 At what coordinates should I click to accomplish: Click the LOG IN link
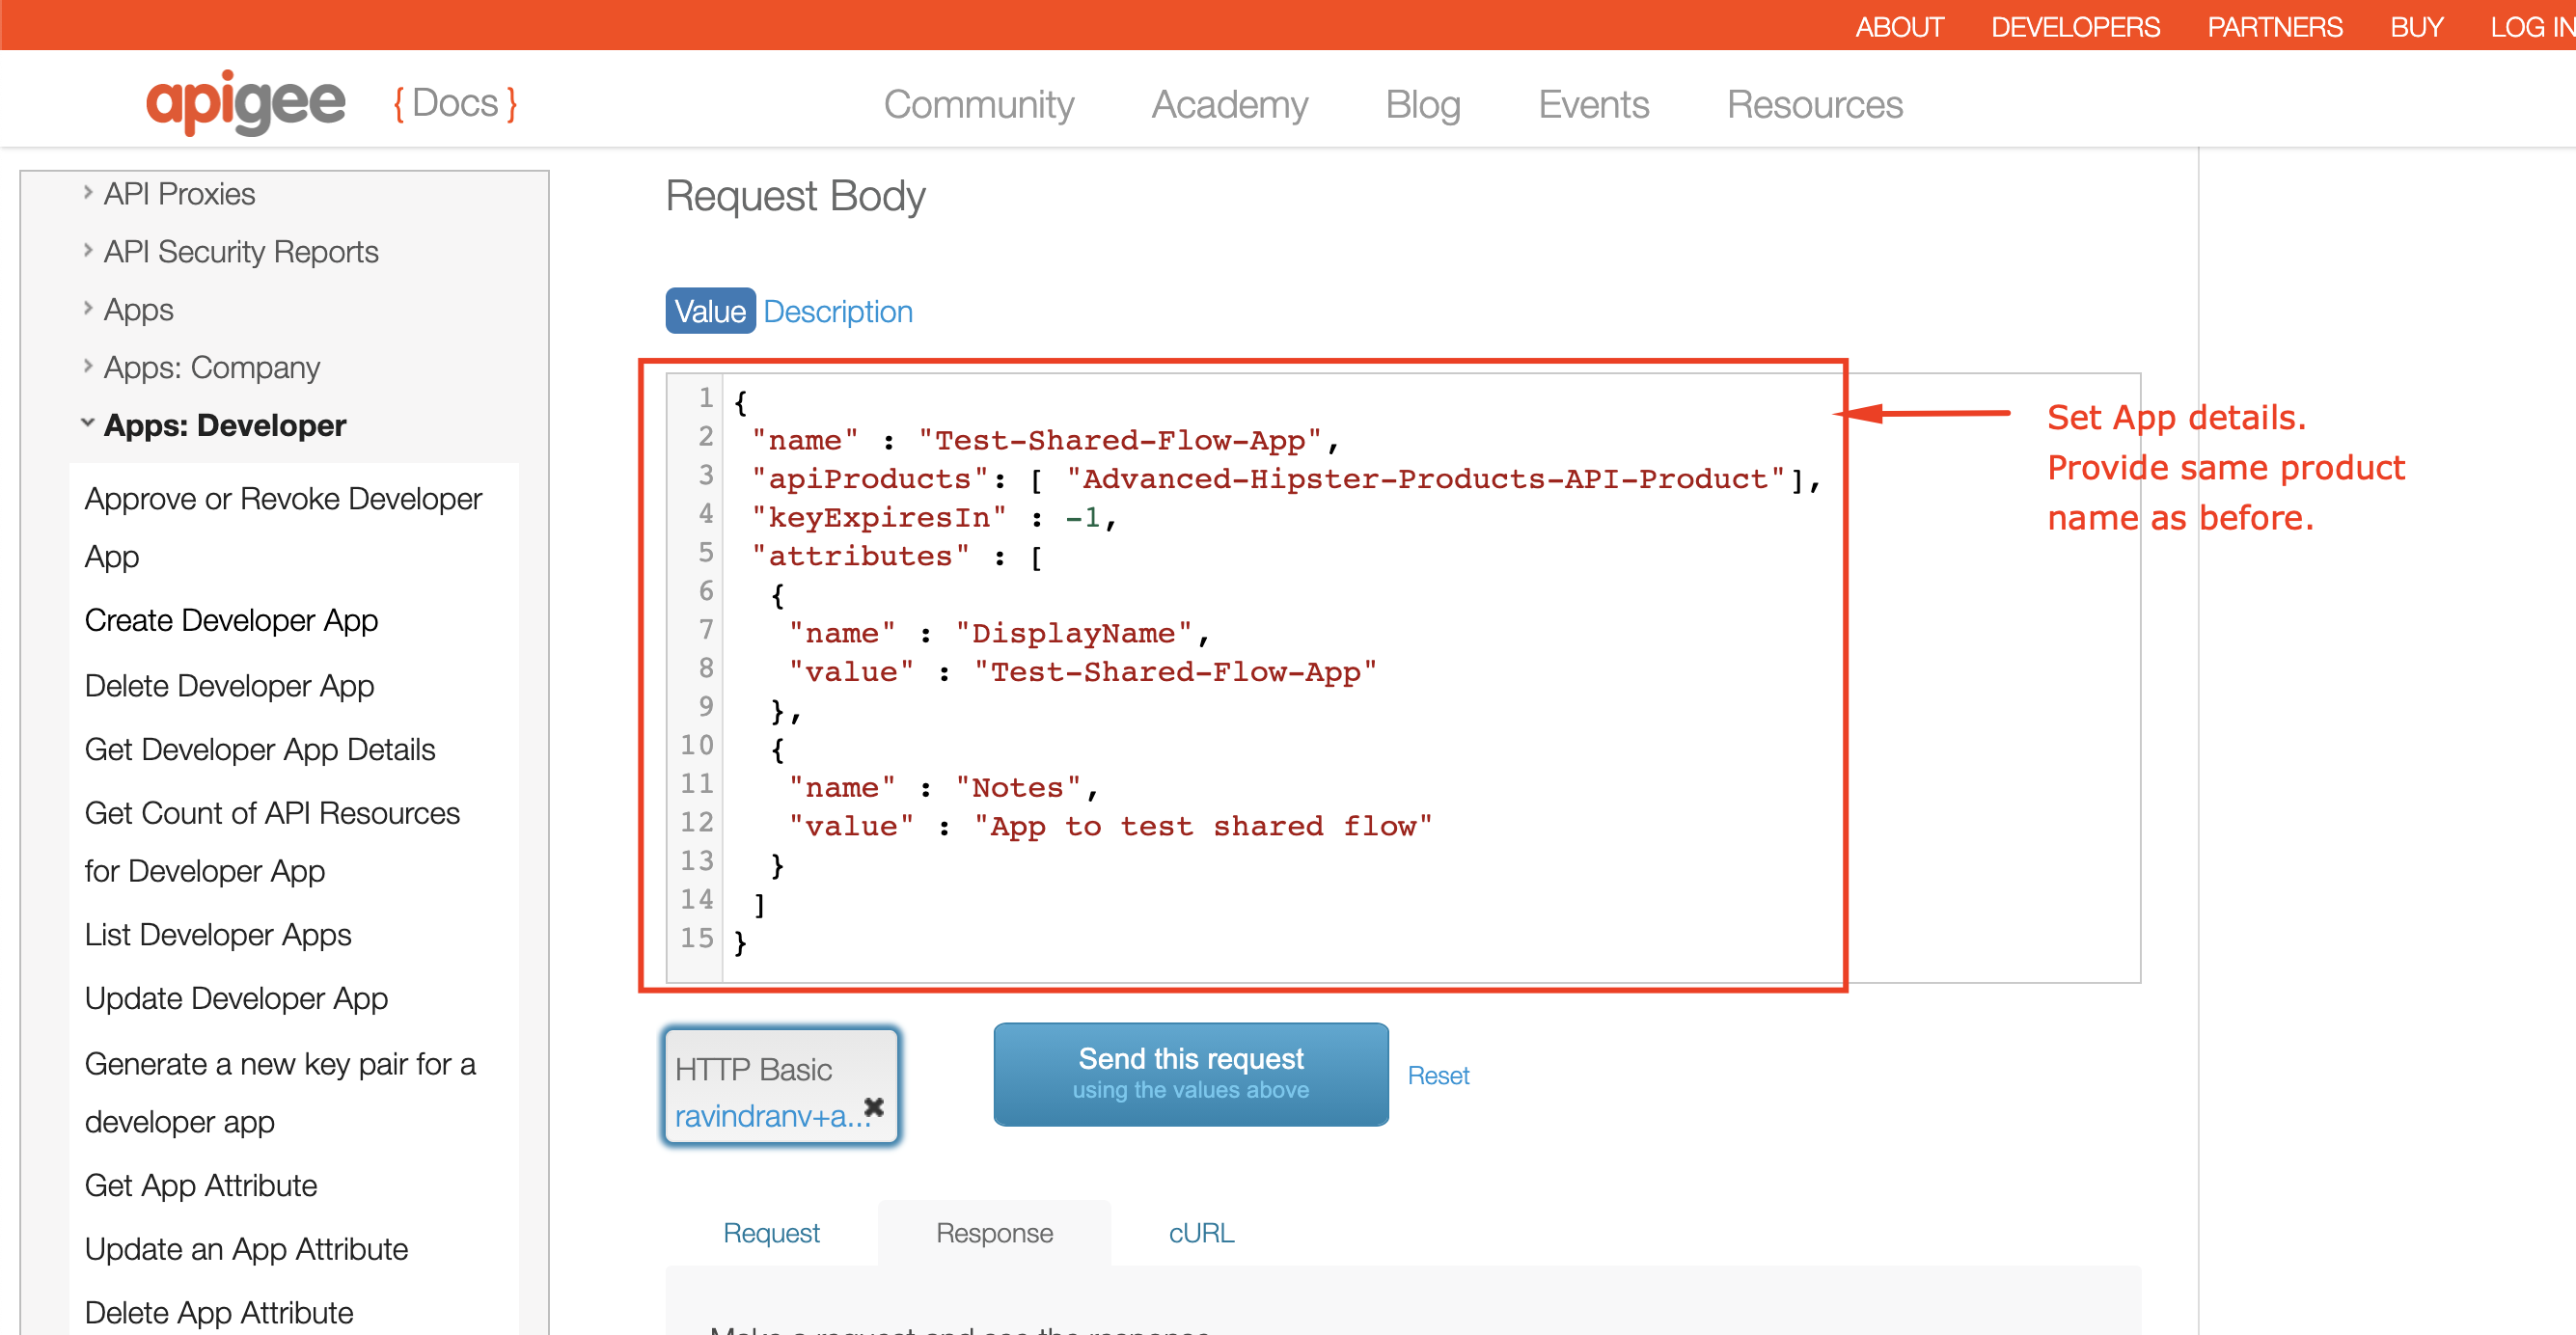[x=2532, y=26]
